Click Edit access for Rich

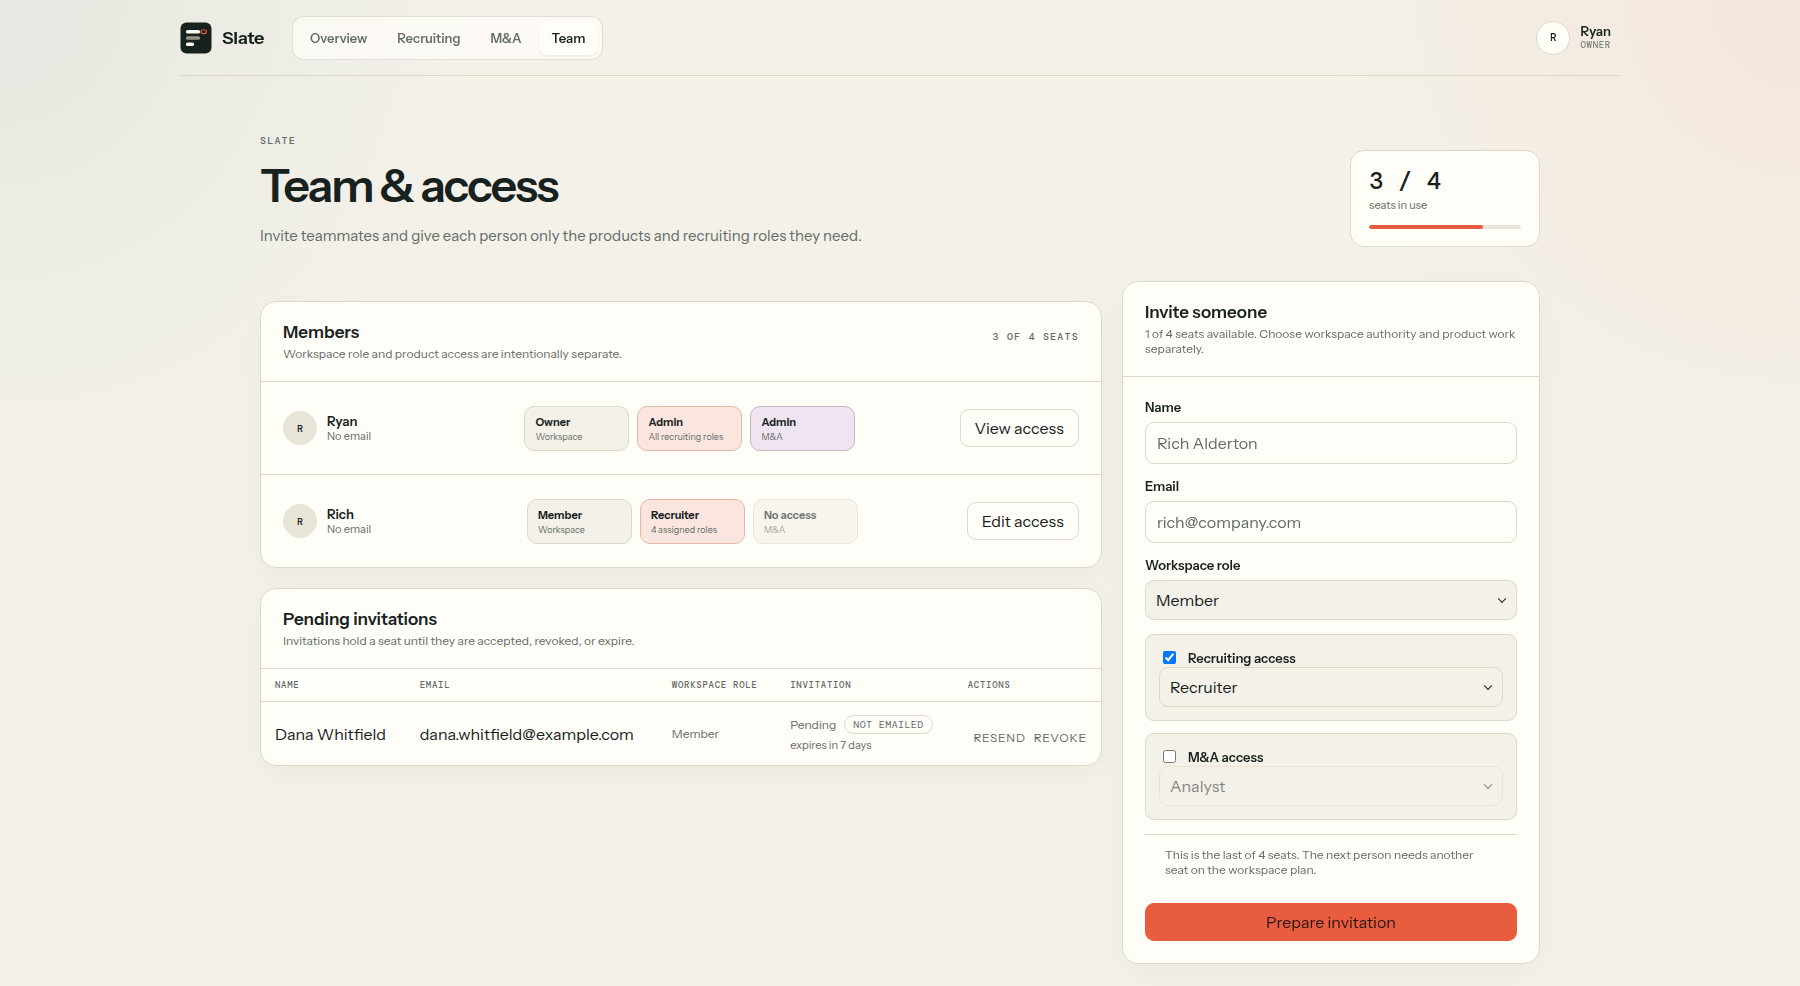pyautogui.click(x=1022, y=521)
